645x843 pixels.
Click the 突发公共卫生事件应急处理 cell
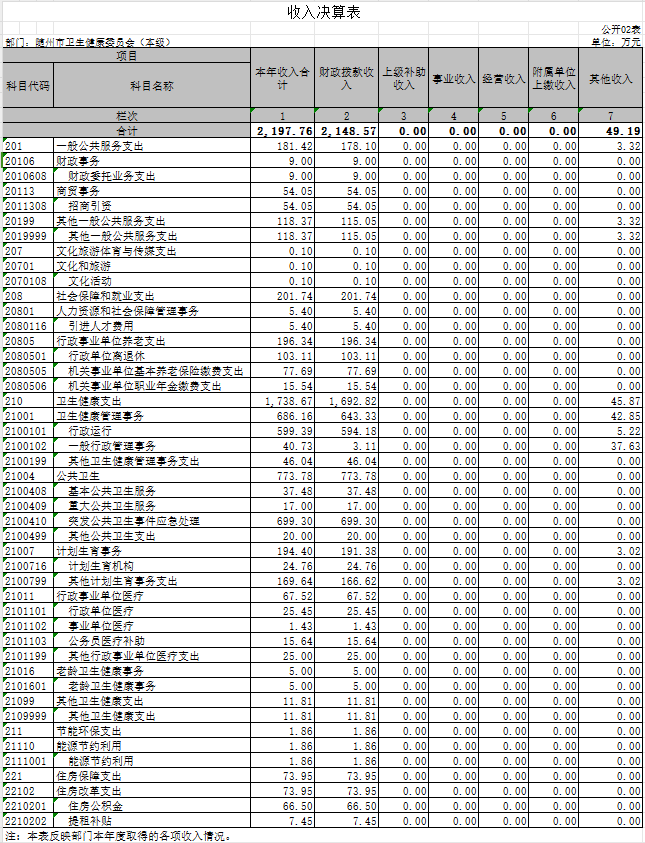pos(133,521)
